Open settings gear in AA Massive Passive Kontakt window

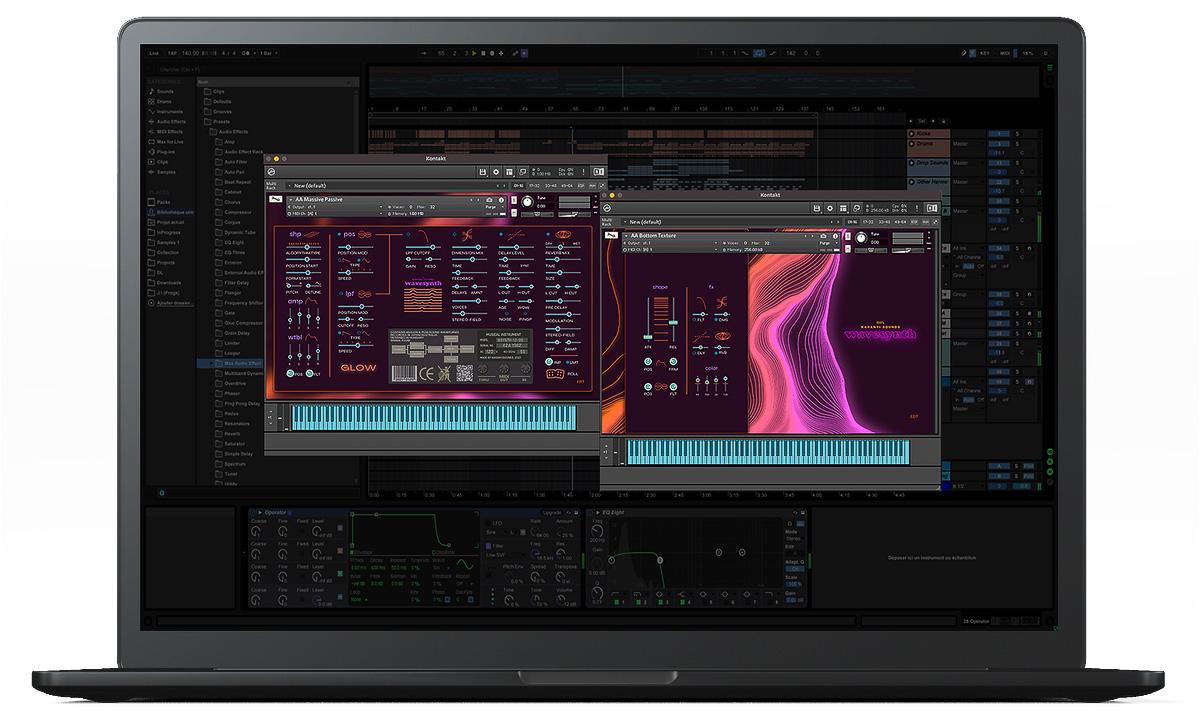pyautogui.click(x=496, y=172)
